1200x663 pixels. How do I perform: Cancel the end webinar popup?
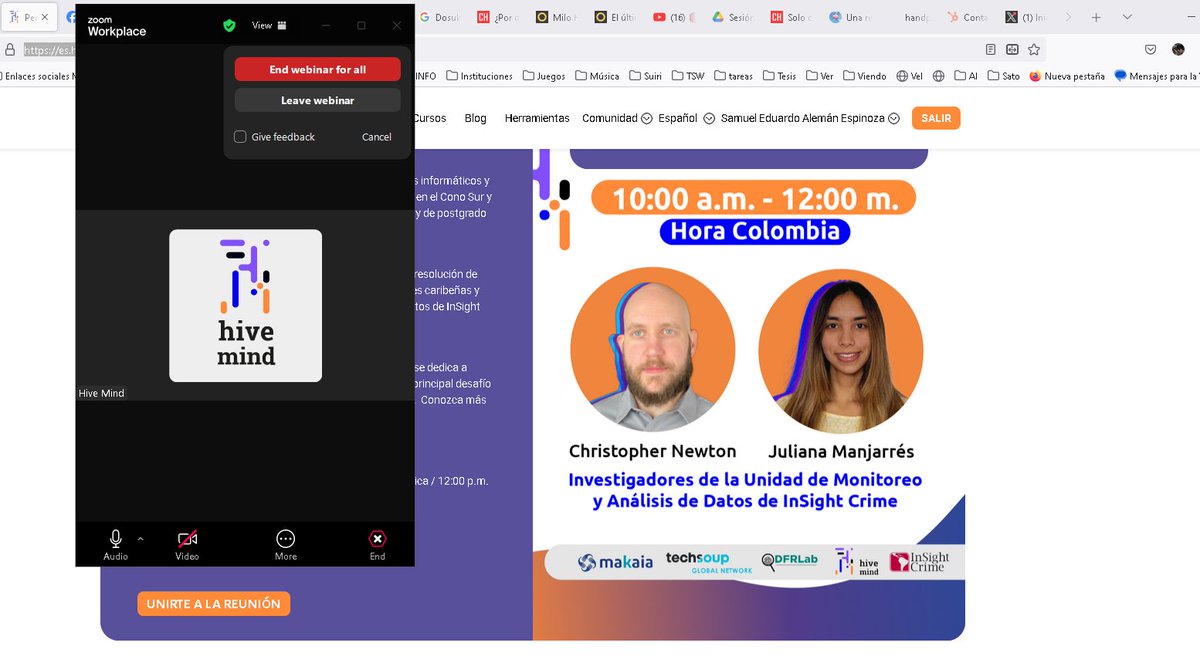point(376,137)
